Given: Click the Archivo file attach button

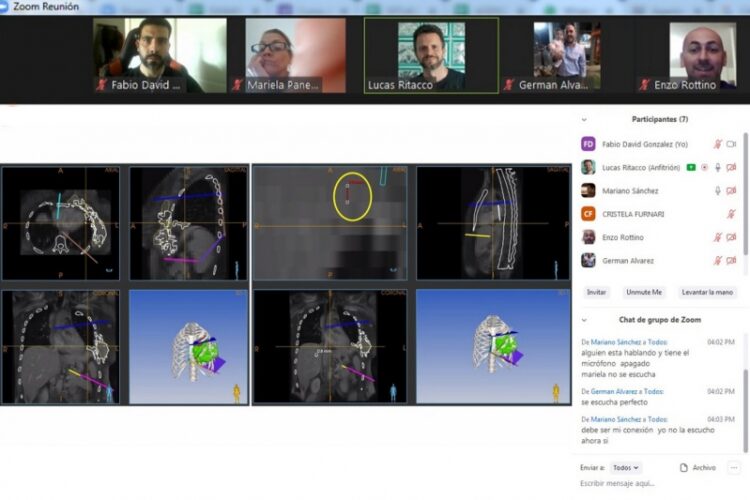Looking at the screenshot, I should (697, 467).
